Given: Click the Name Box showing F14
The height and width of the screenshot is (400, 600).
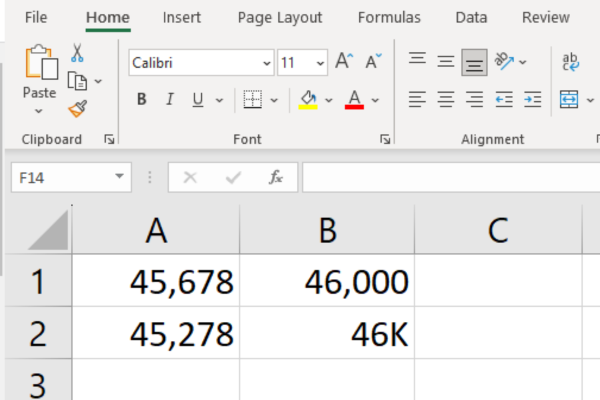Looking at the screenshot, I should tap(71, 177).
